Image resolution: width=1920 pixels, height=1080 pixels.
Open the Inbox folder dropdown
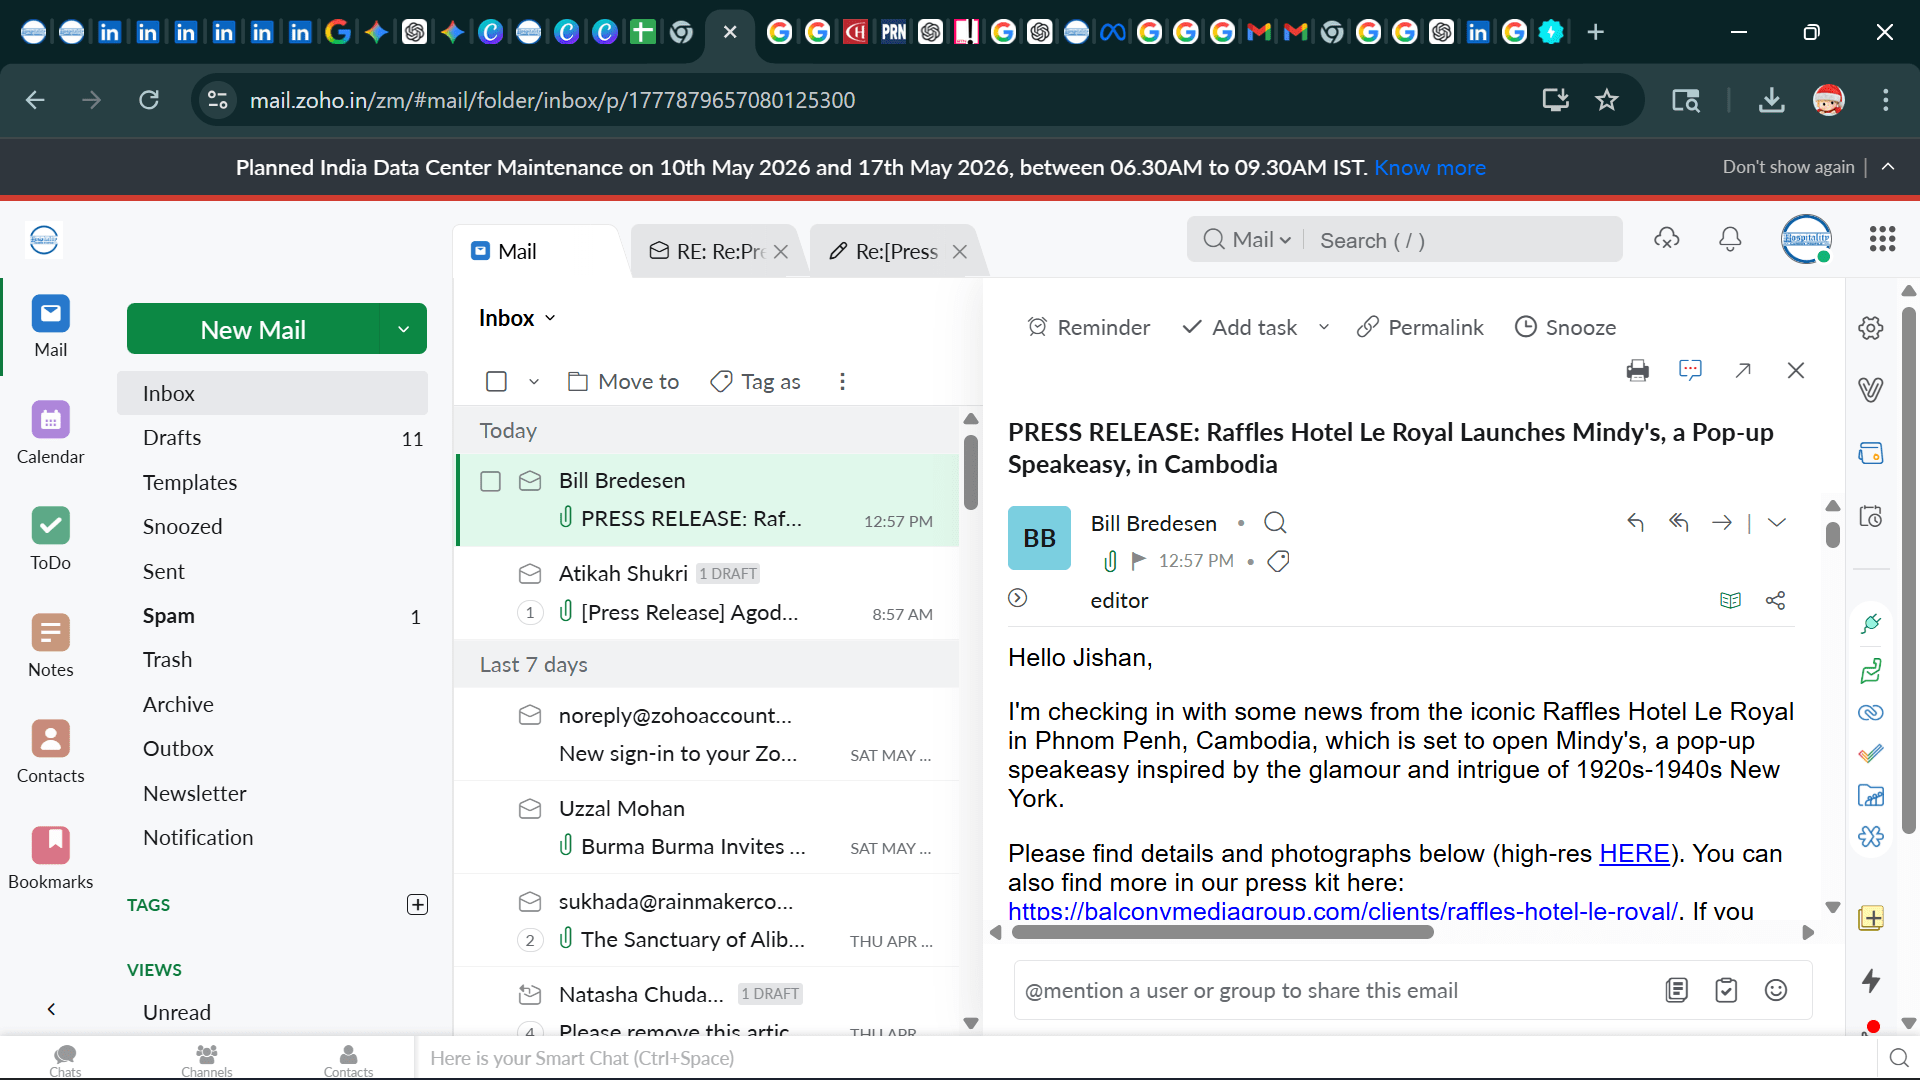pos(517,318)
